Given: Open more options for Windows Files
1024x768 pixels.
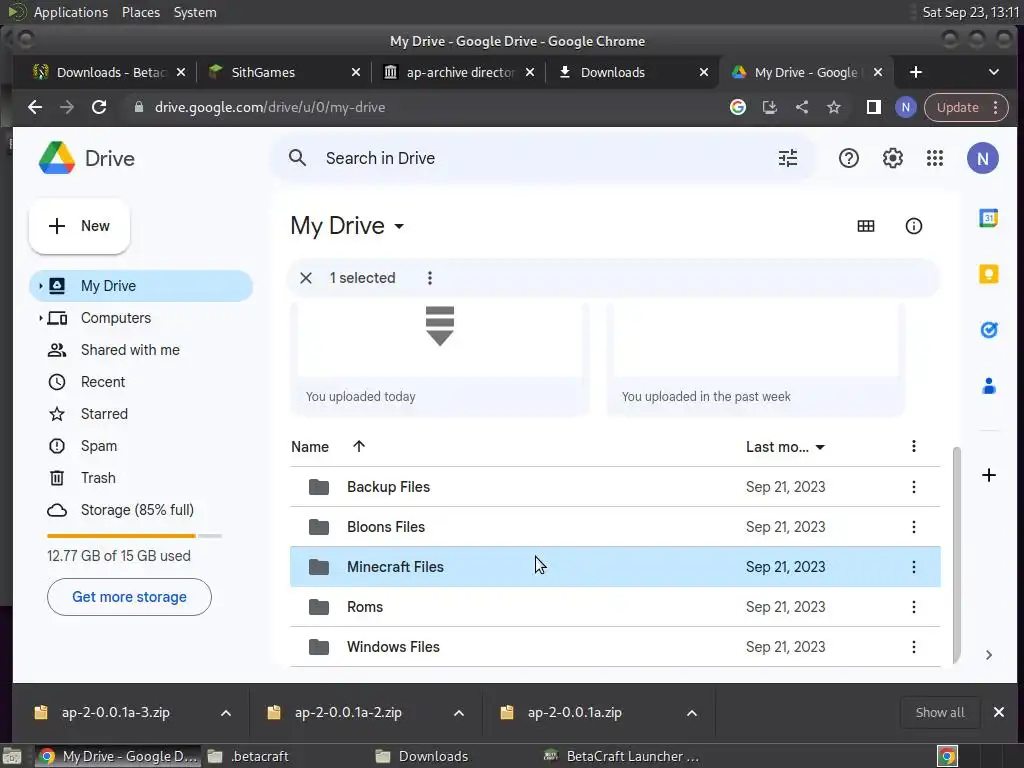Looking at the screenshot, I should pyautogui.click(x=913, y=647).
